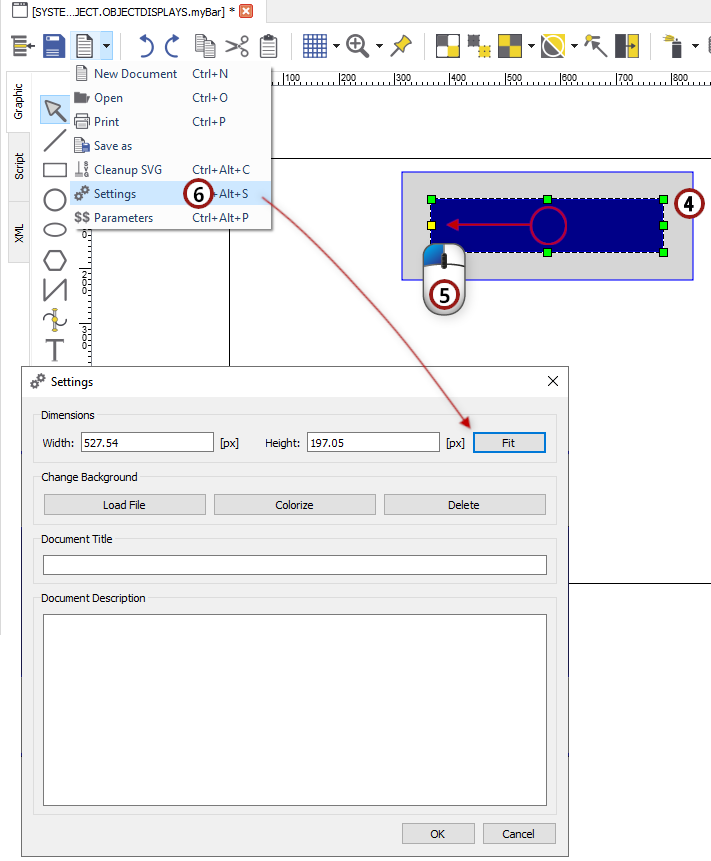This screenshot has height=861, width=711.
Task: Select the Text tool
Action: pos(55,350)
